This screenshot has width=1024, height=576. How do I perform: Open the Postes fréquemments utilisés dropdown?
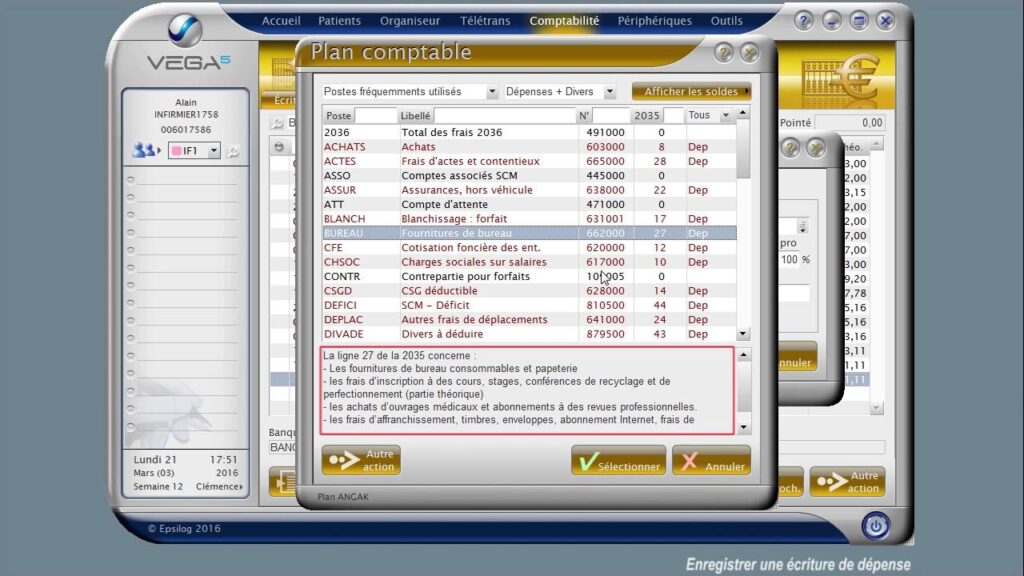click(494, 91)
